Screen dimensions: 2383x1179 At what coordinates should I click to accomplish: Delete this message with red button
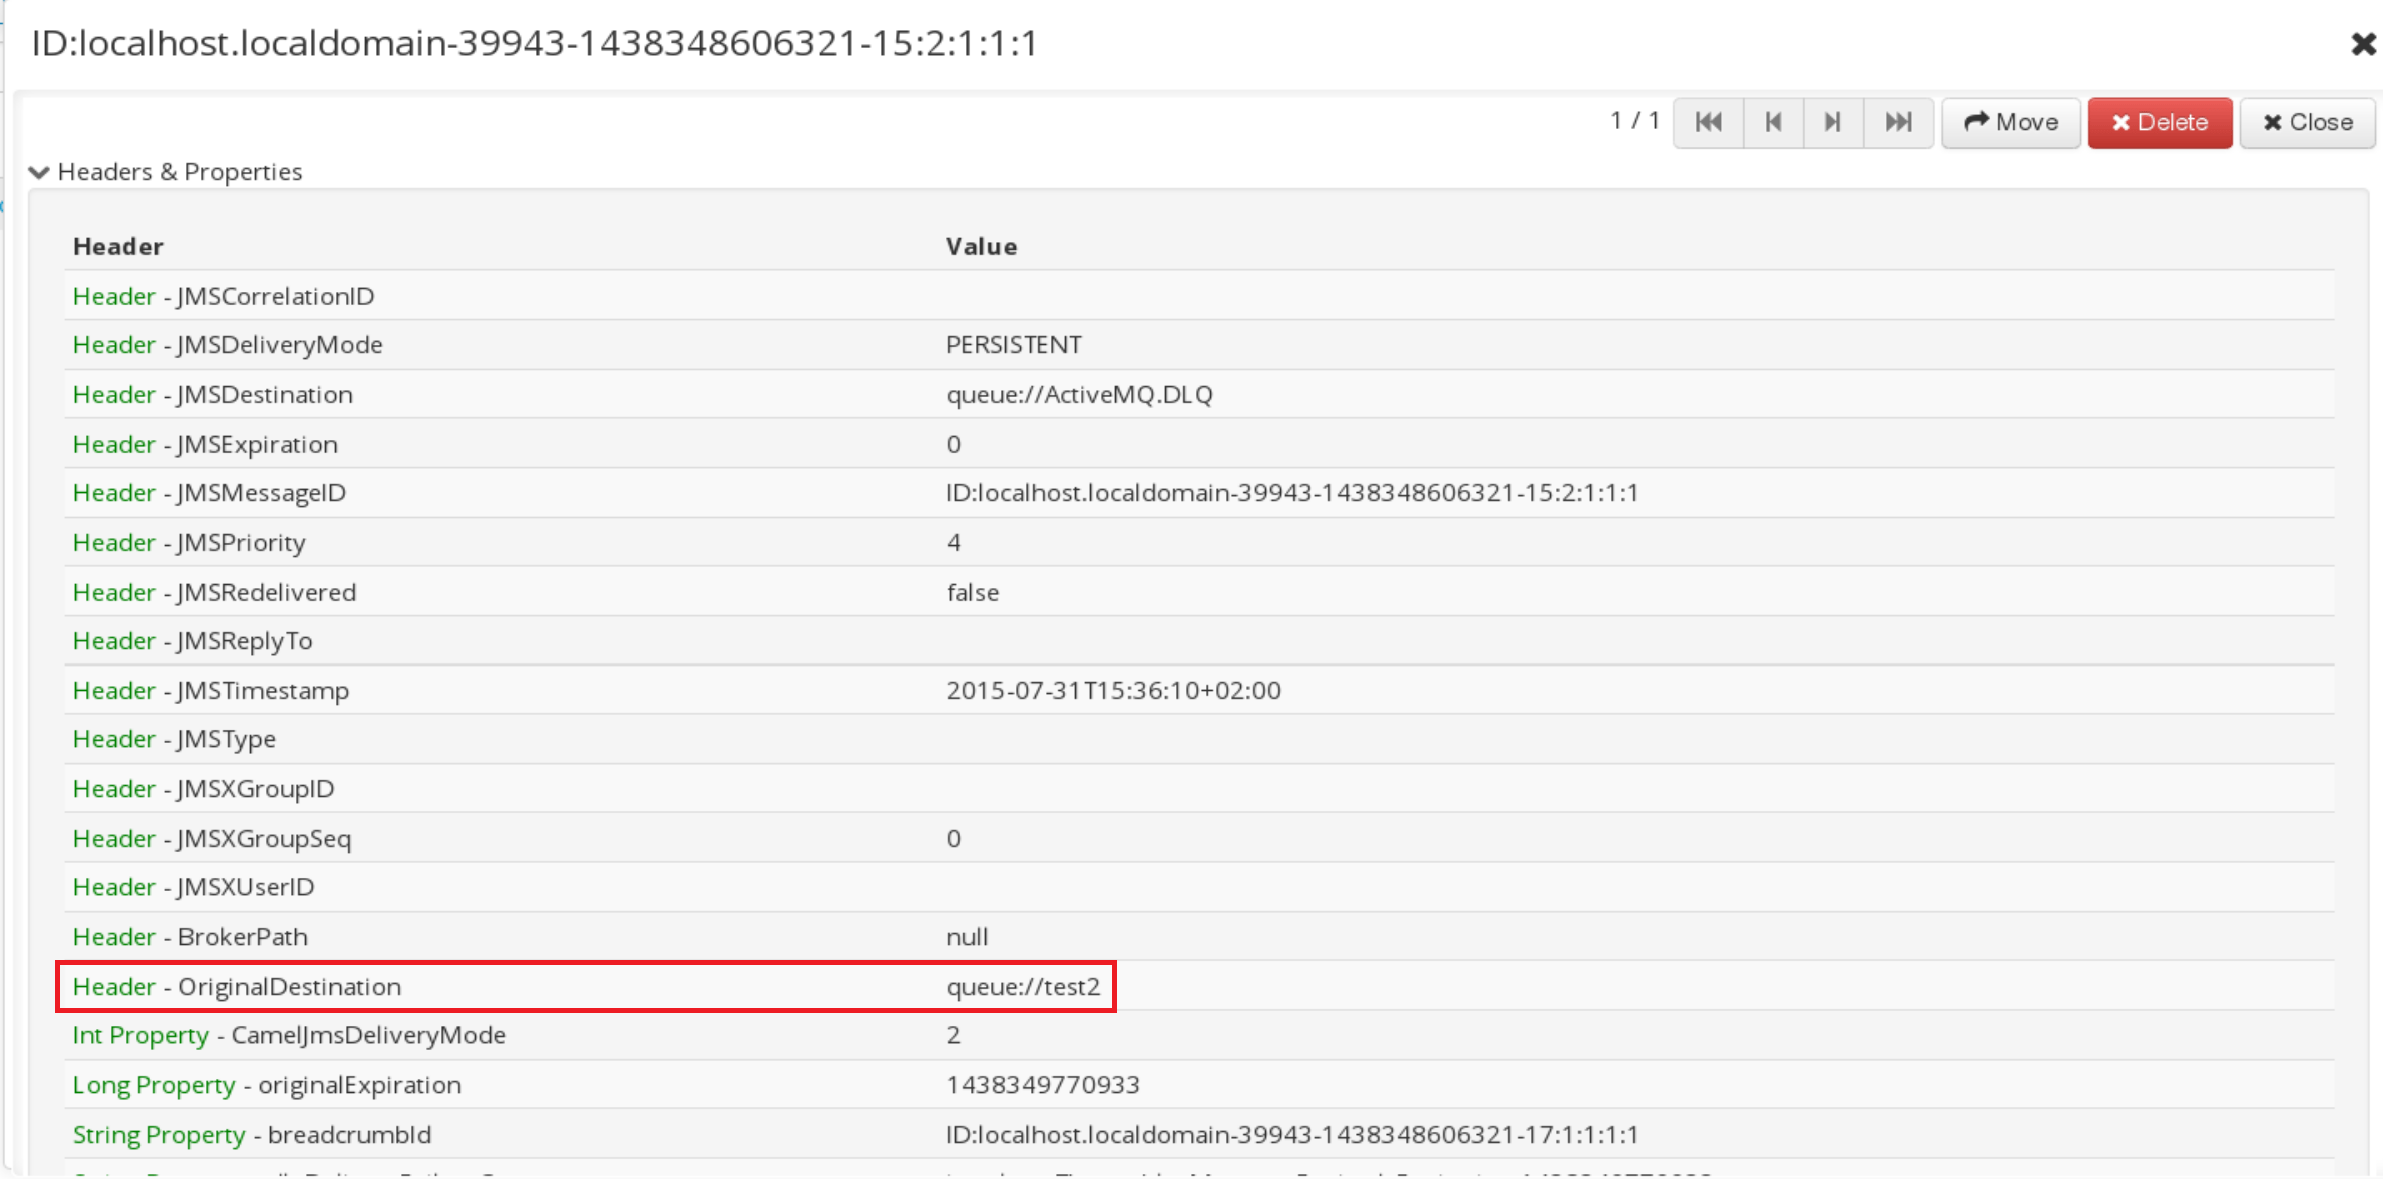coord(2159,122)
